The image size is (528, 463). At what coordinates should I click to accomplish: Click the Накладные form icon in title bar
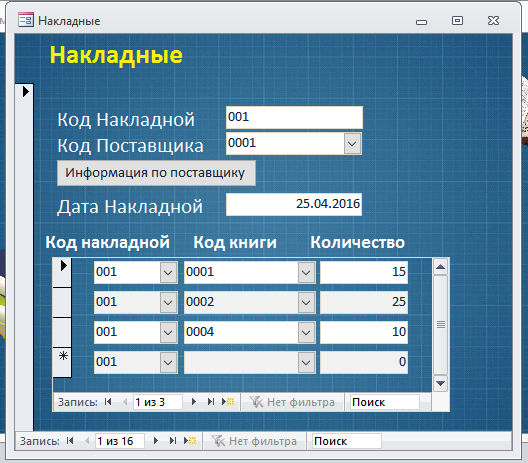point(26,20)
